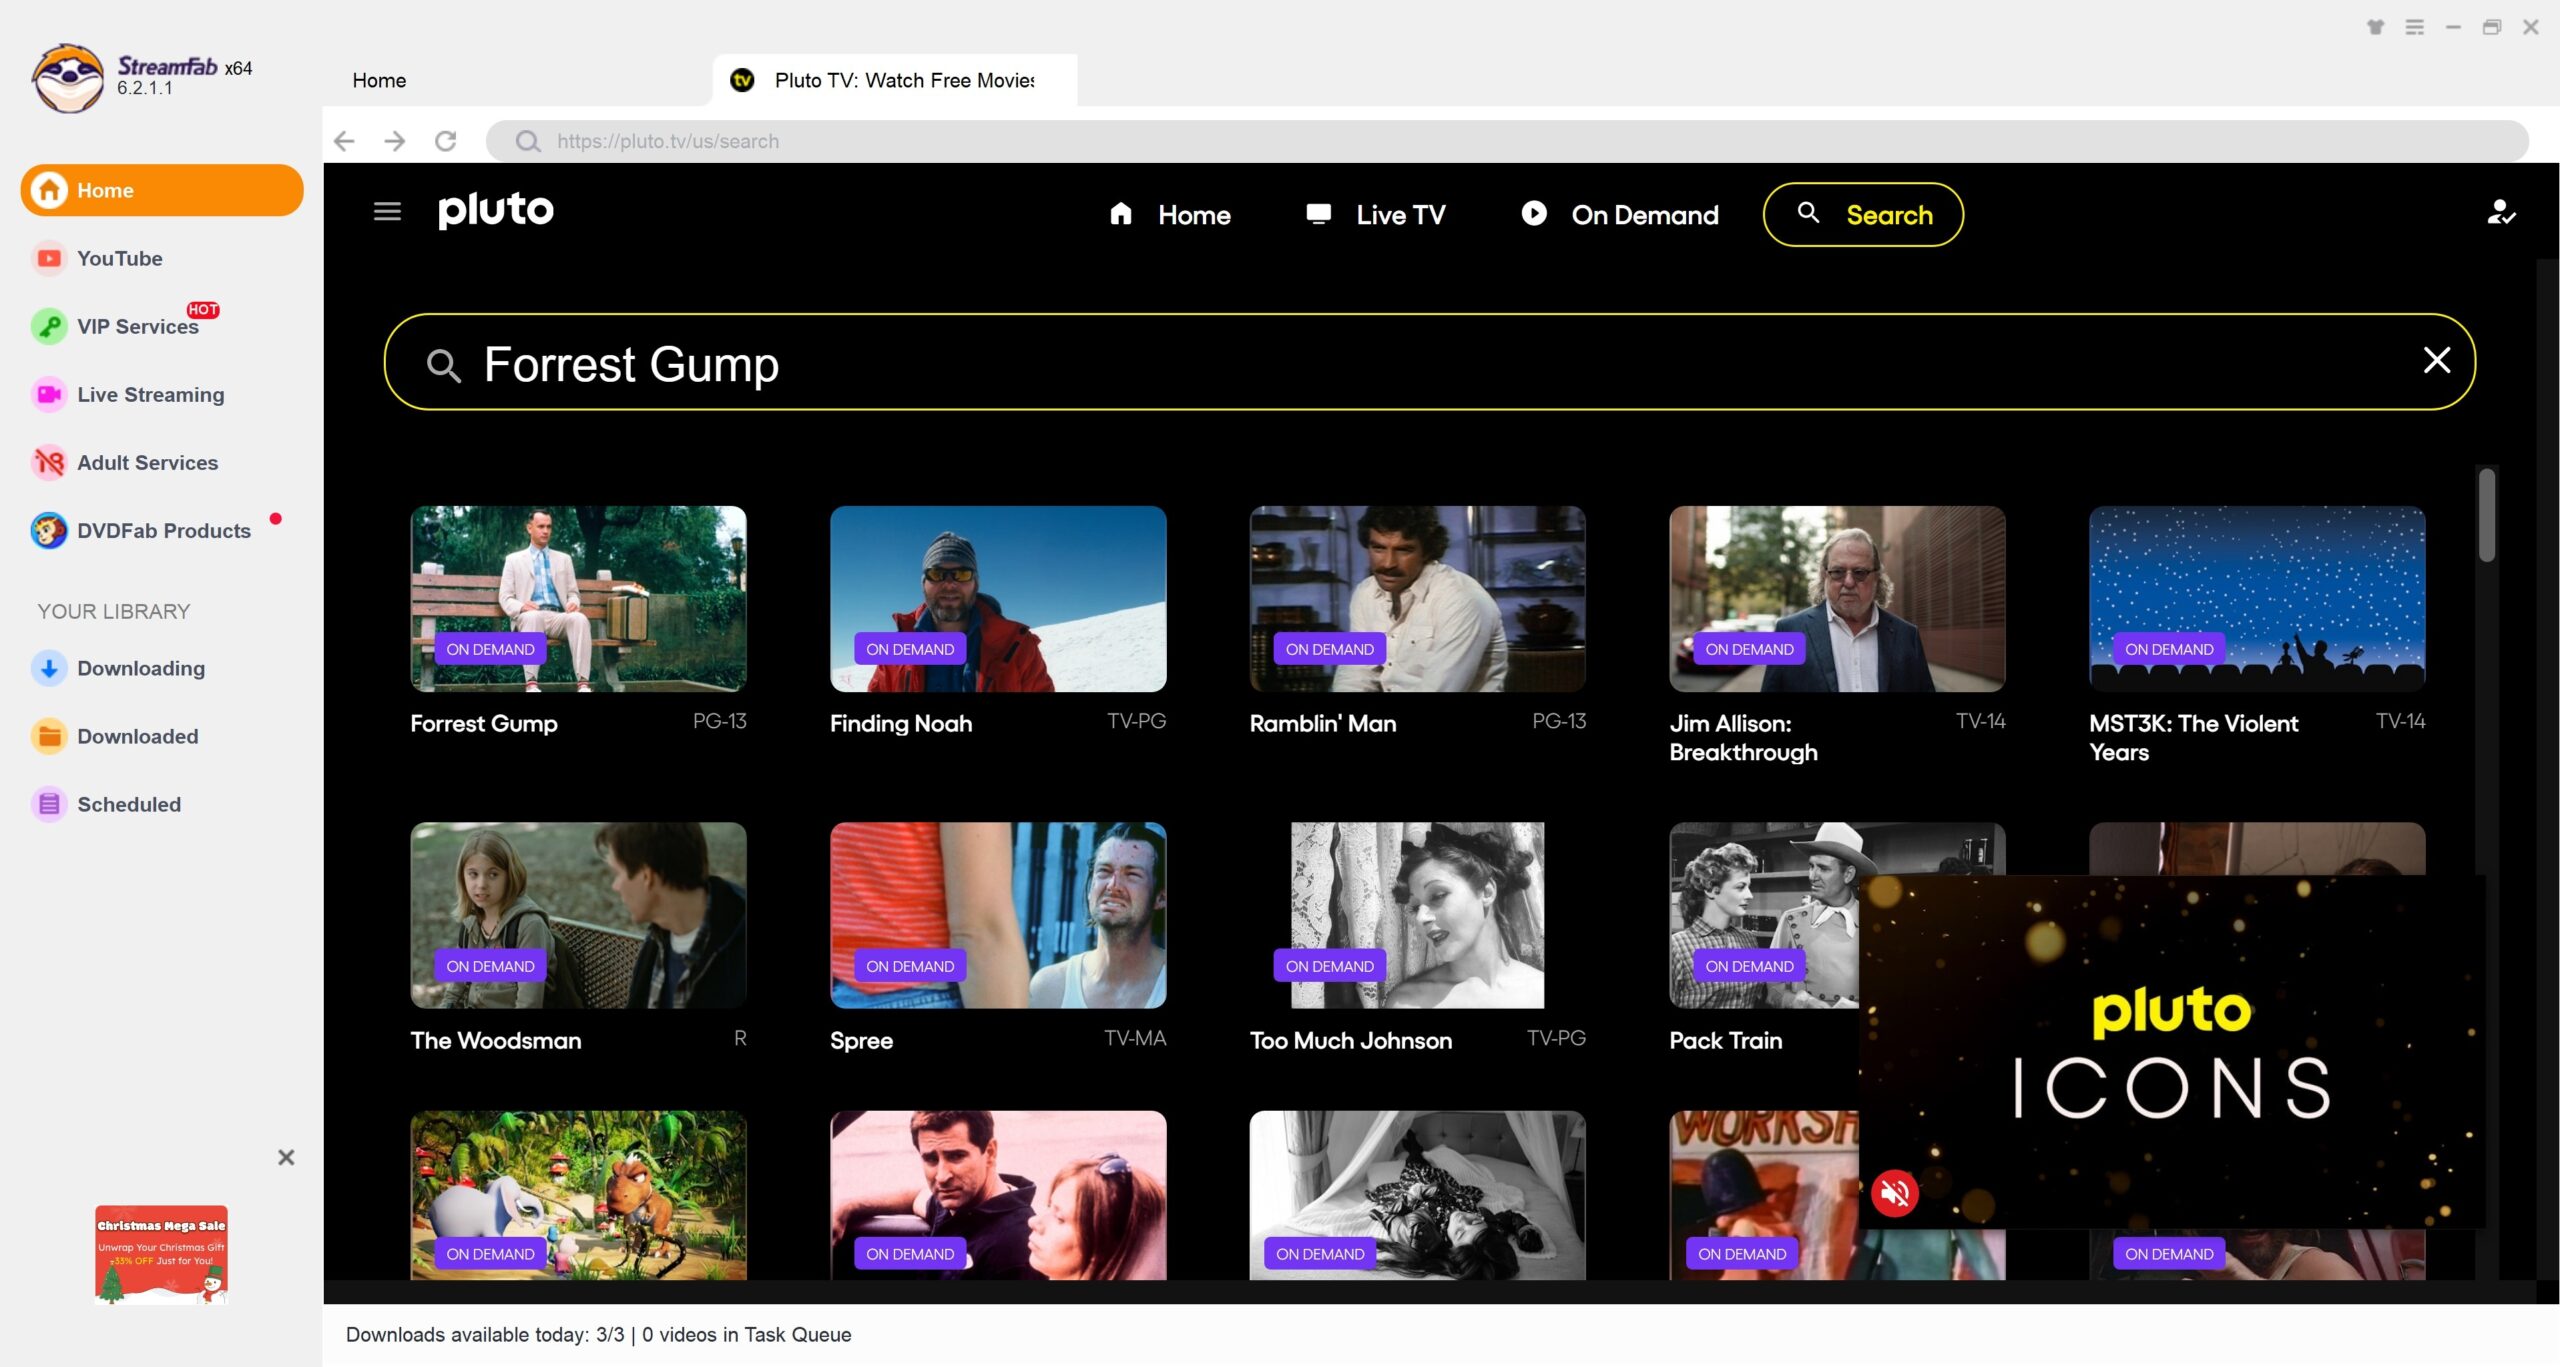Switch to the Home tab
Viewport: 2560px width, 1367px height.
point(378,80)
